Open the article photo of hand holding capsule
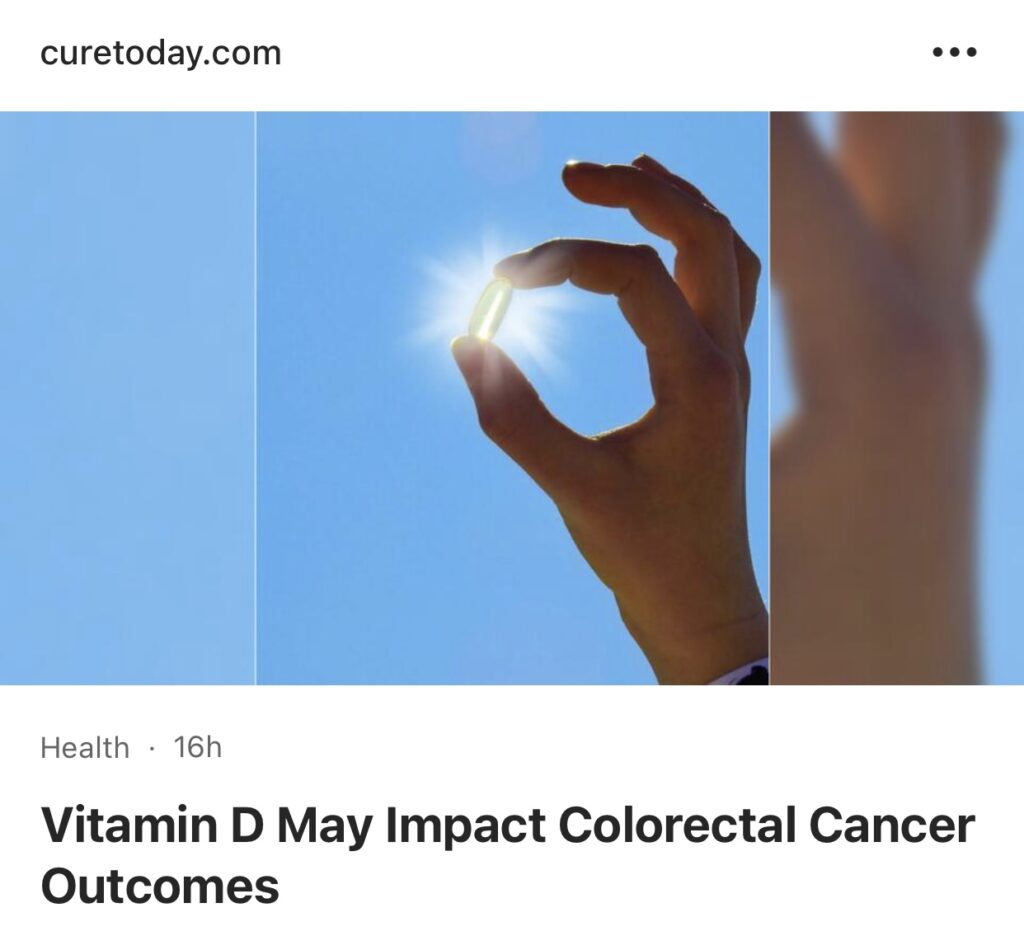The height and width of the screenshot is (936, 1024). [x=512, y=398]
